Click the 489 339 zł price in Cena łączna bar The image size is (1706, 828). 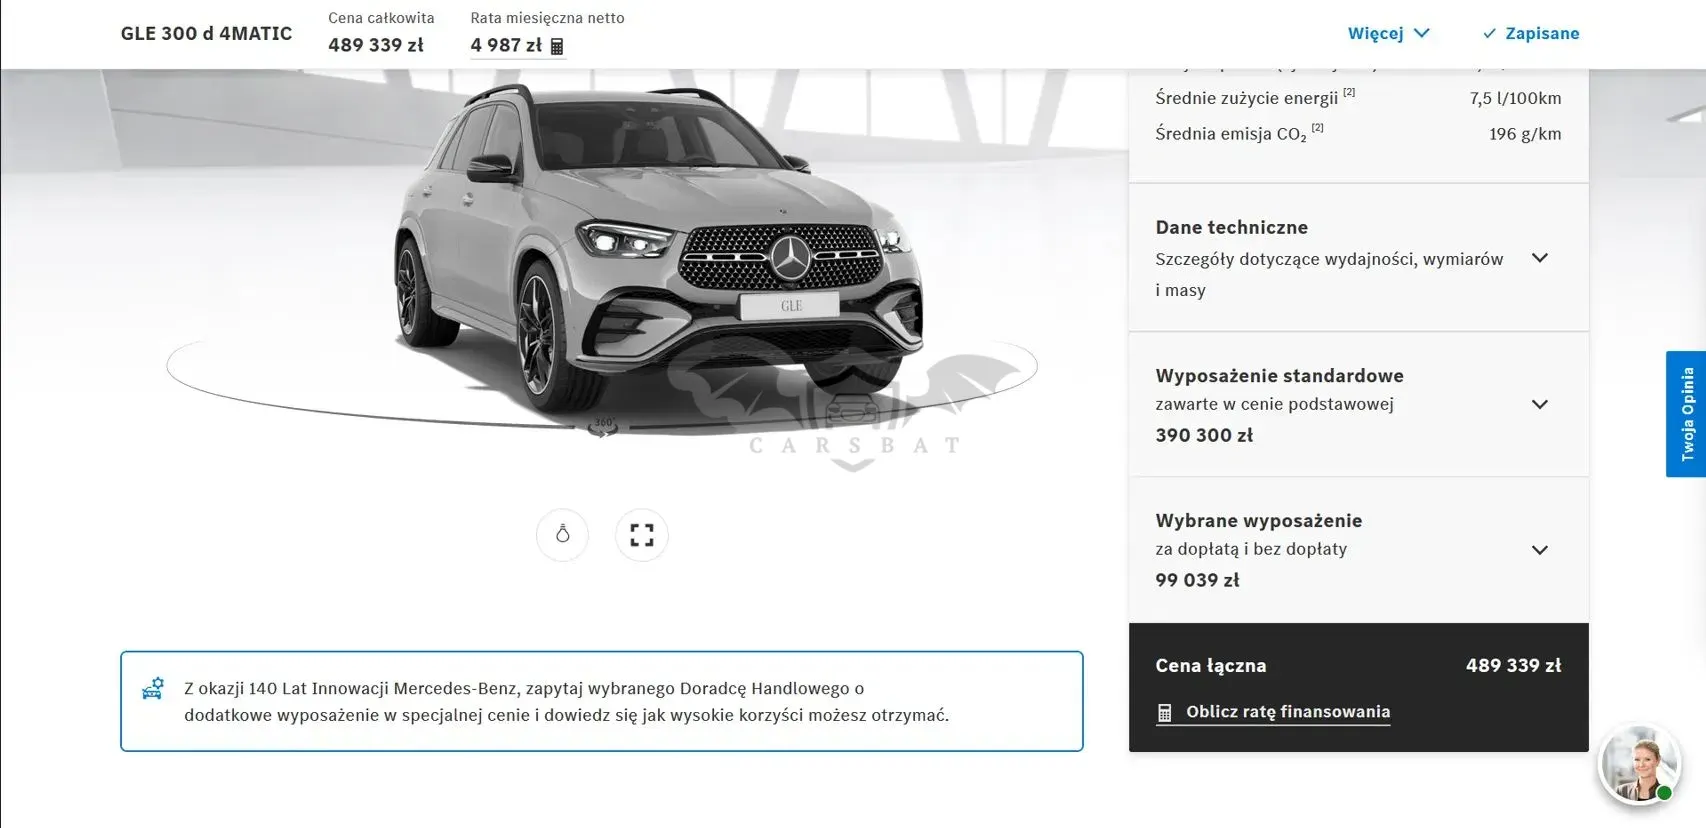[1513, 666]
